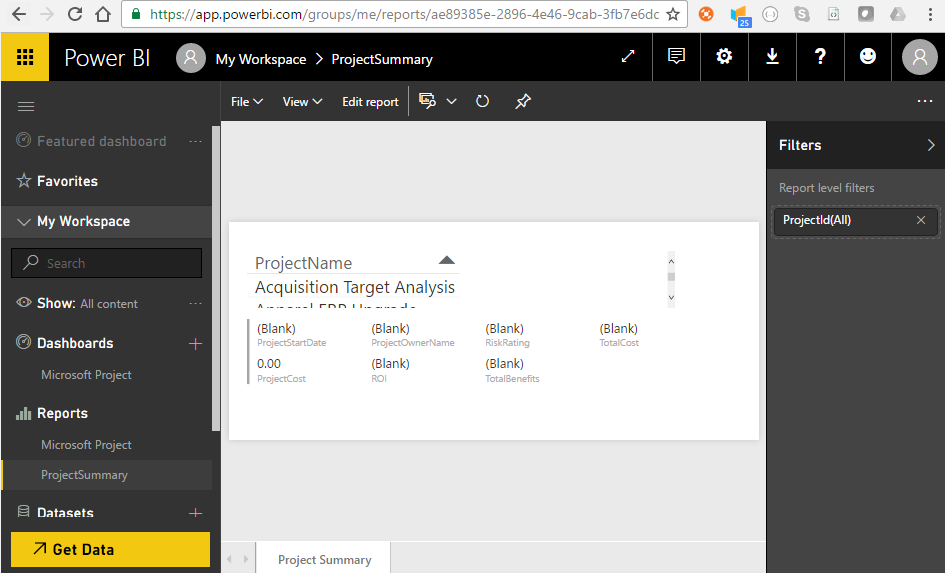Open the help question mark icon
945x573 pixels.
coord(820,57)
